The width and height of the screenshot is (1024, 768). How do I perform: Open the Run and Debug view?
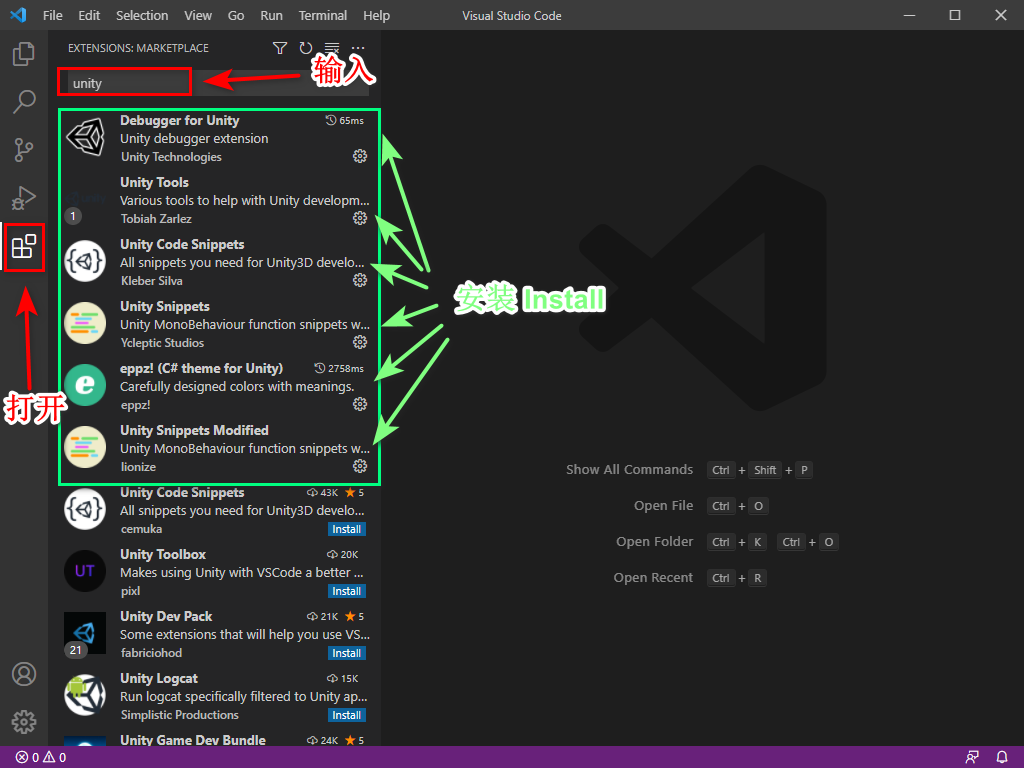pyautogui.click(x=24, y=198)
